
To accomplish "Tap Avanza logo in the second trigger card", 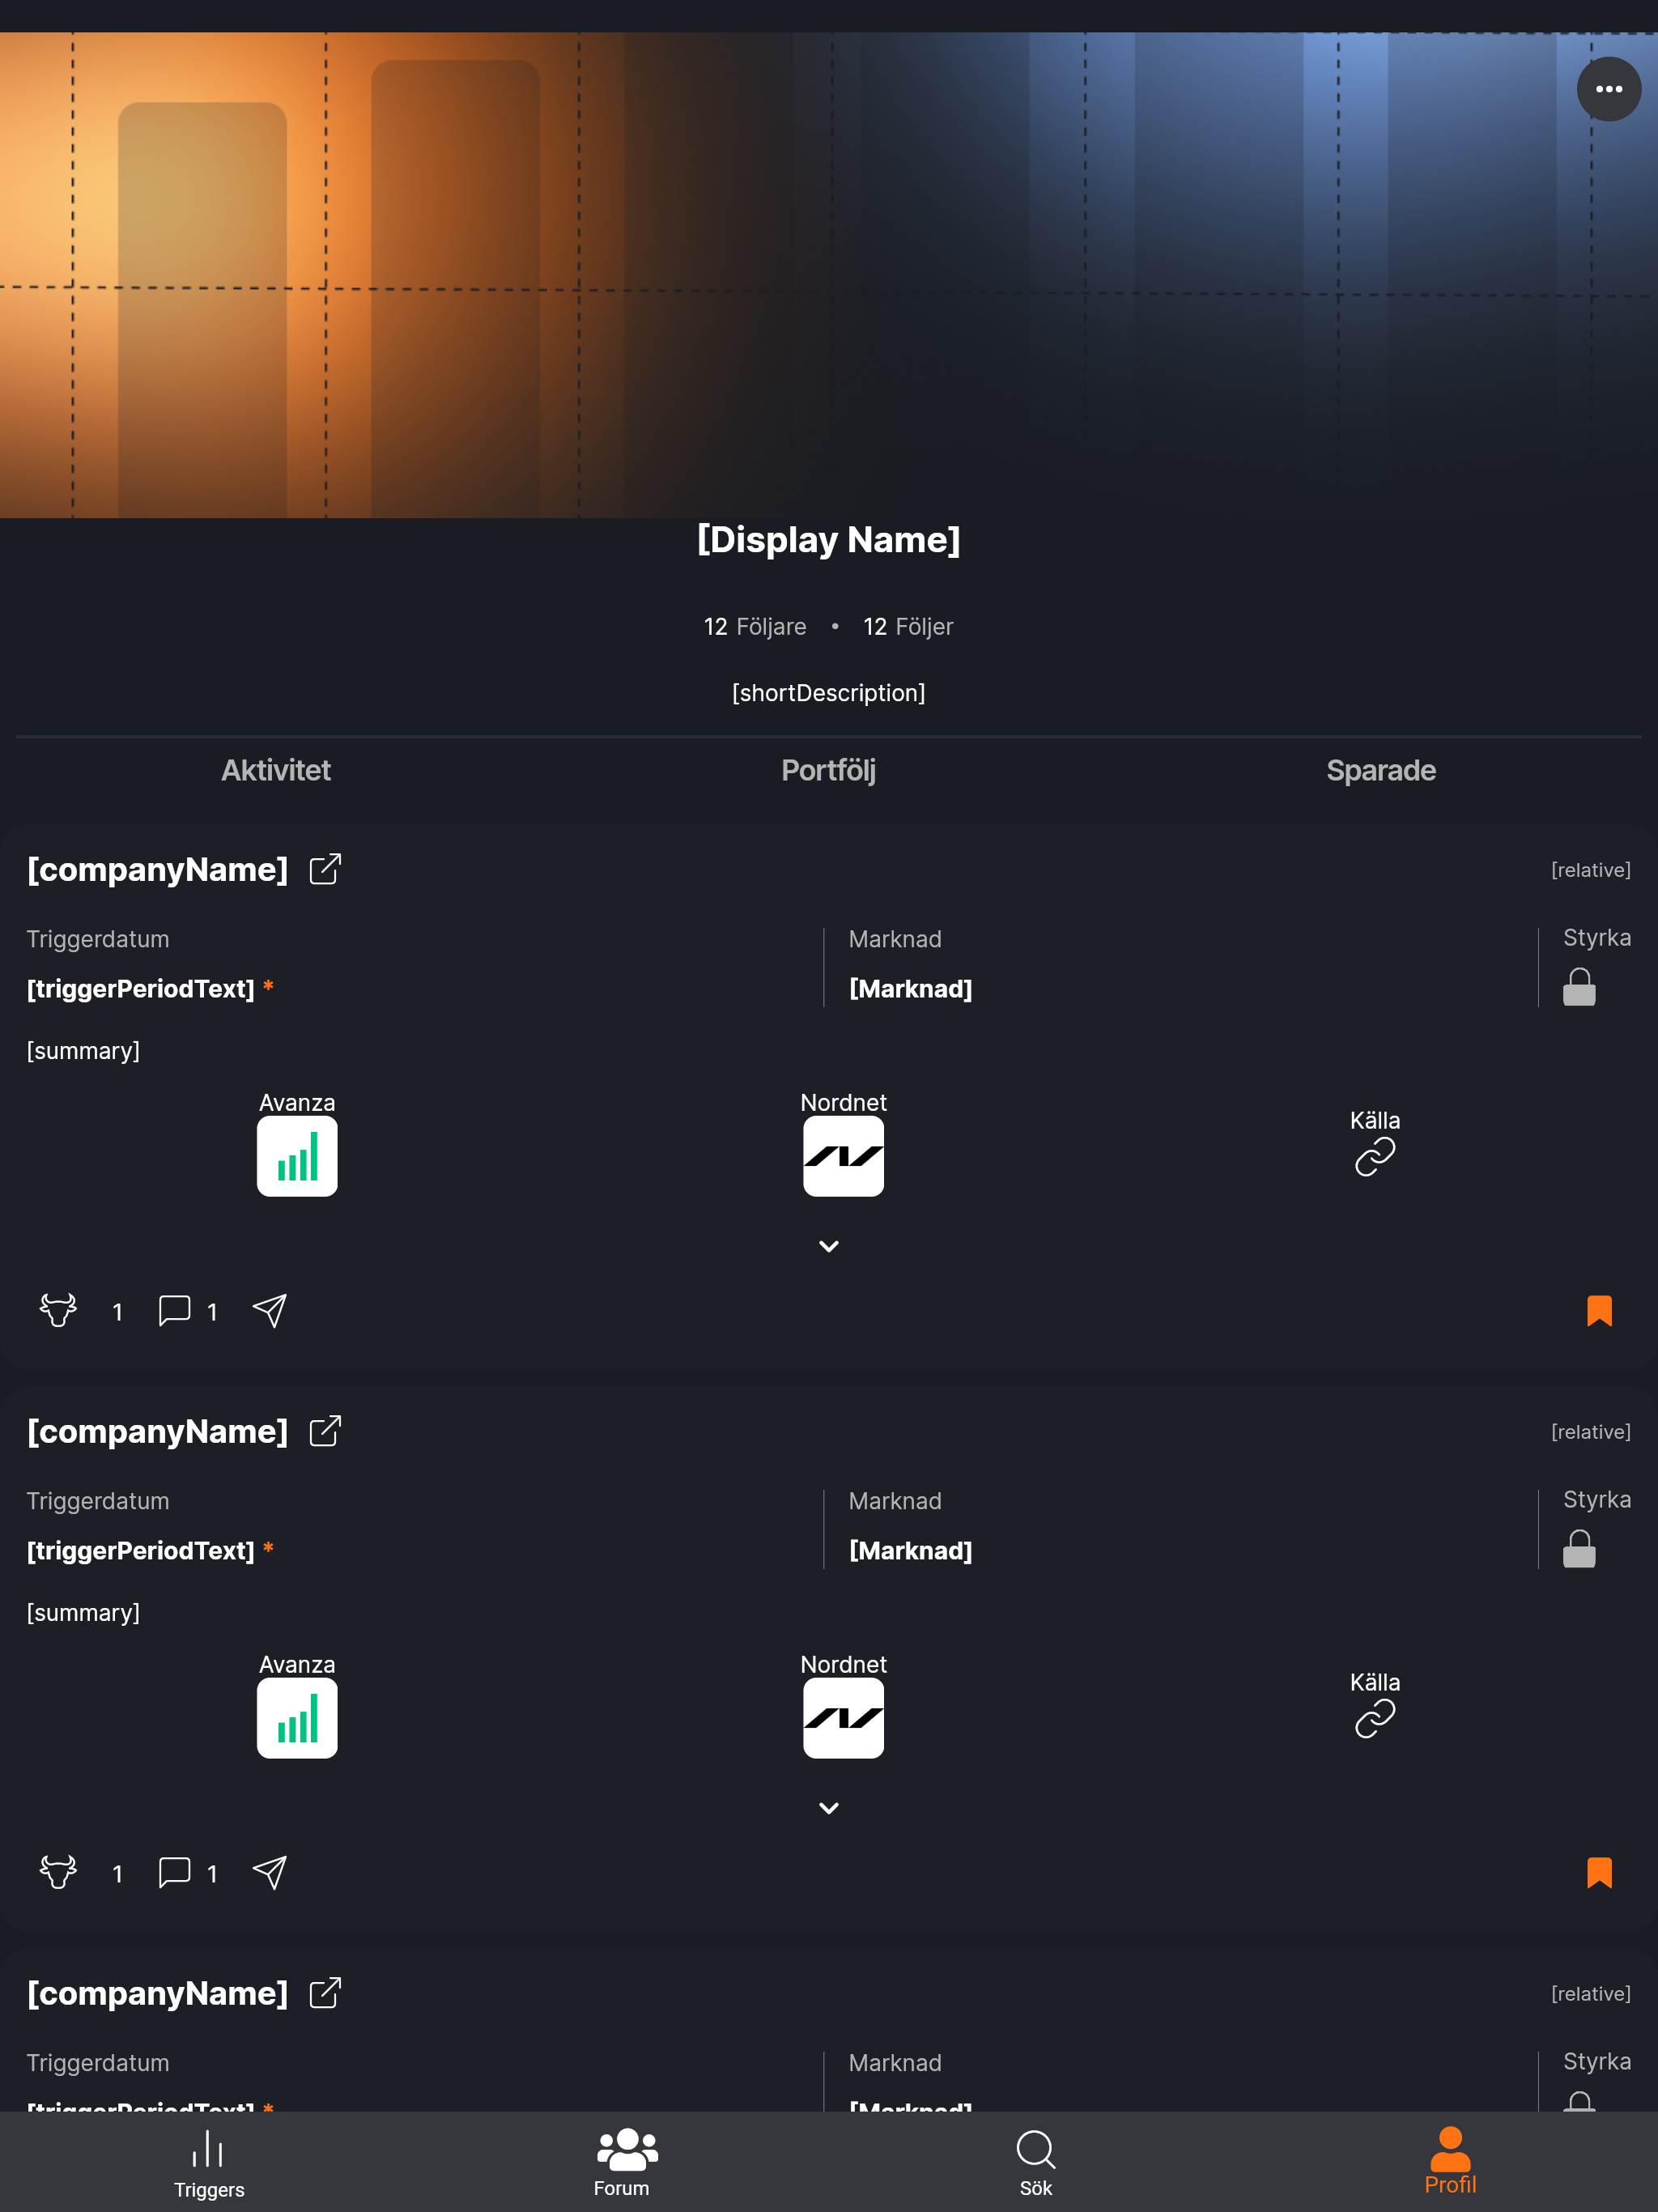I will coord(297,1718).
